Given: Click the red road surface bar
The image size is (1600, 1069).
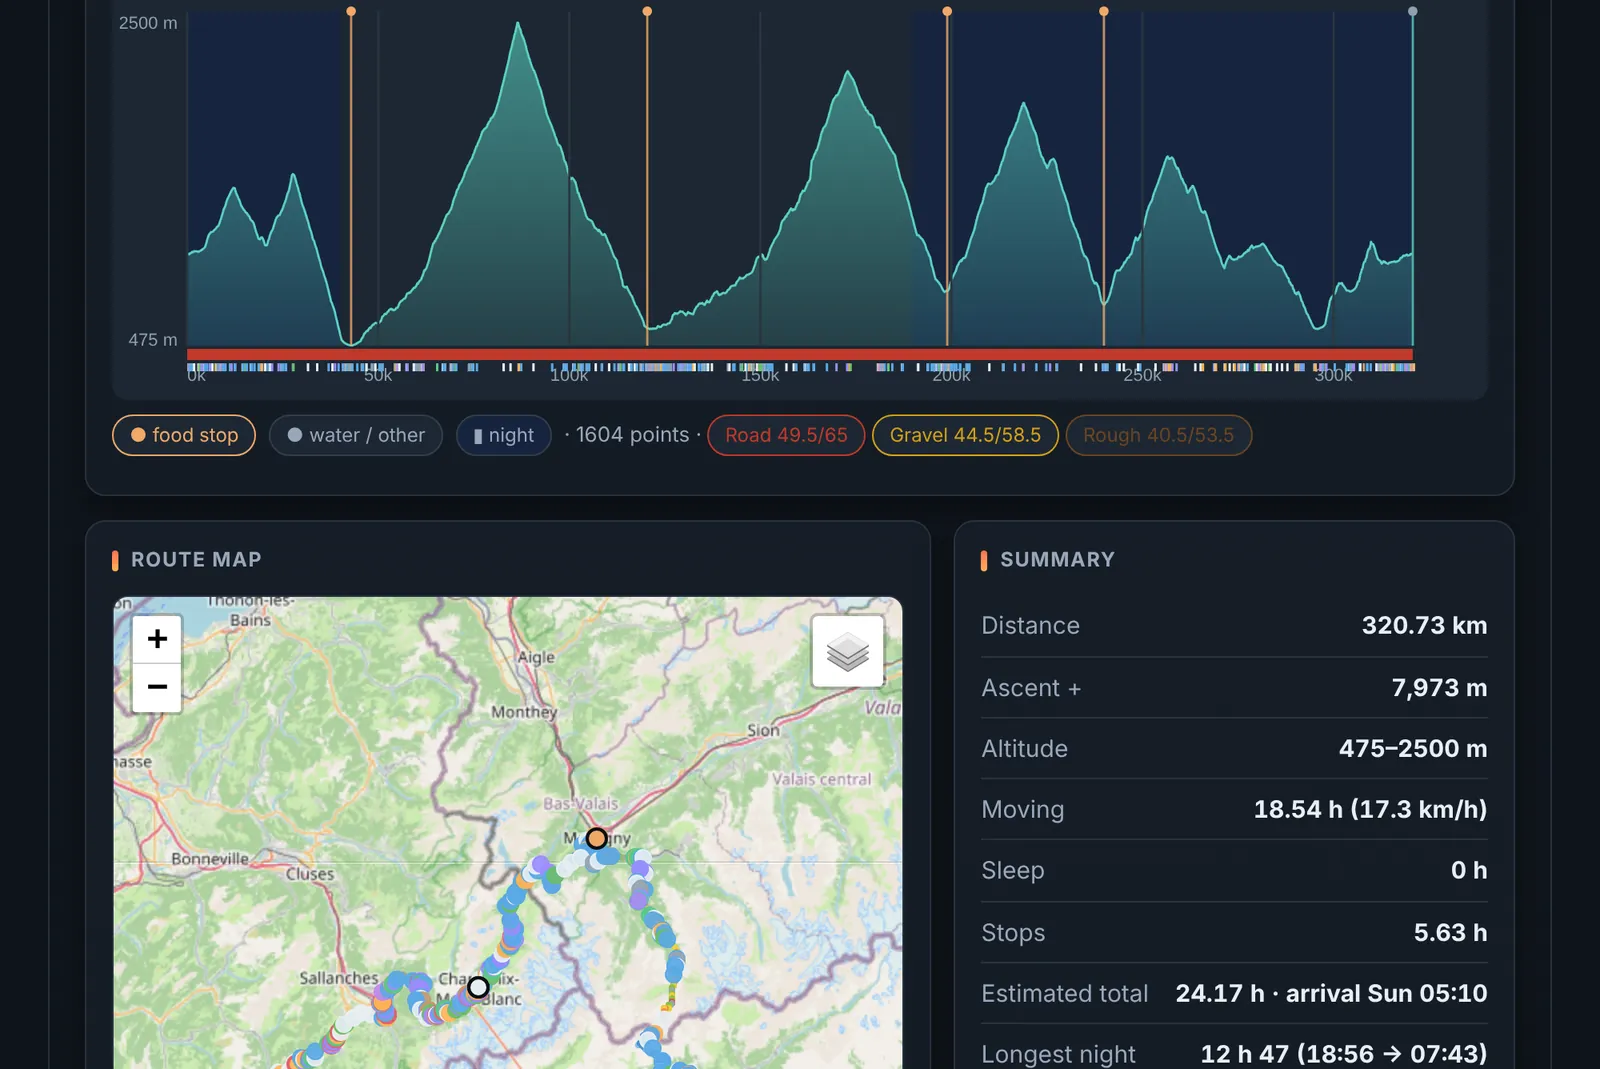Looking at the screenshot, I should 800,354.
